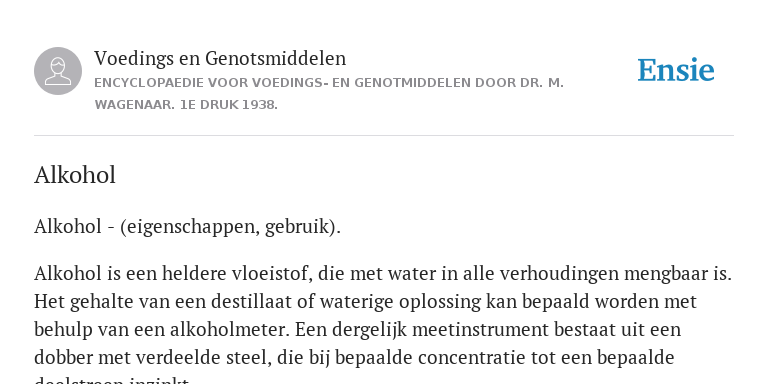The width and height of the screenshot is (768, 384).
Task: Click the word mengbaar in the first sentence
Action: 663,273
